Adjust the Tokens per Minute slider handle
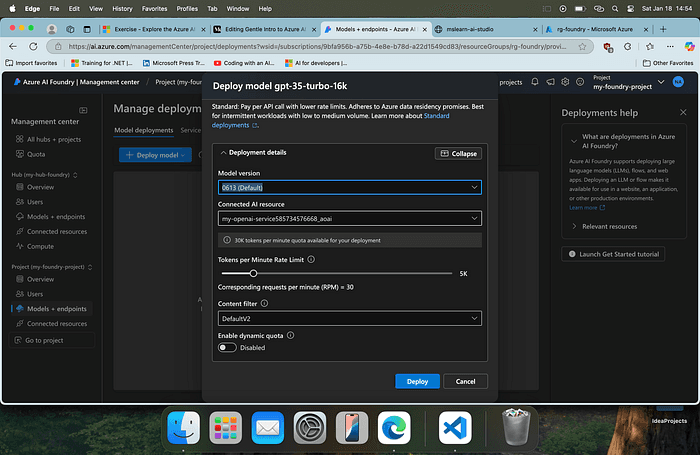700x455 pixels. point(253,273)
